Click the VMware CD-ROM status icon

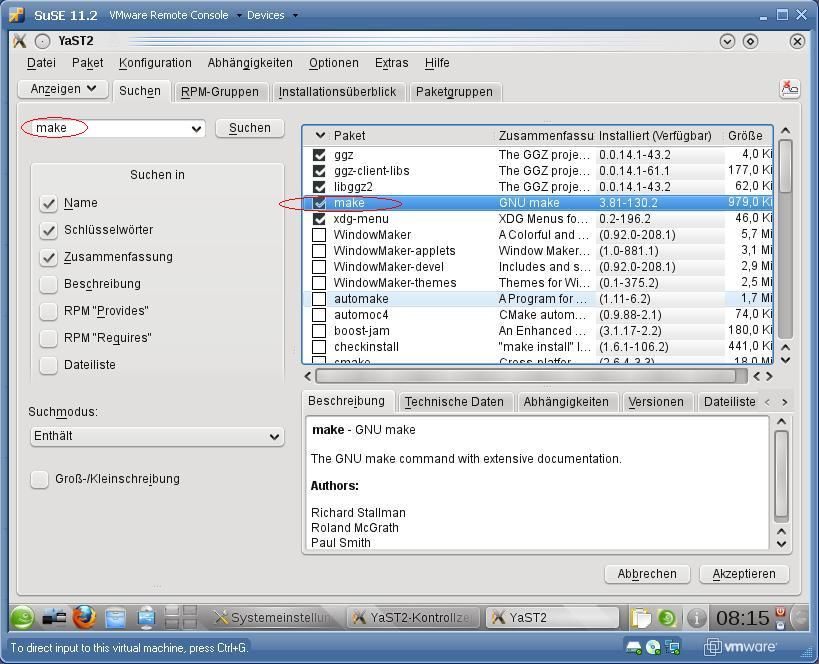653,647
